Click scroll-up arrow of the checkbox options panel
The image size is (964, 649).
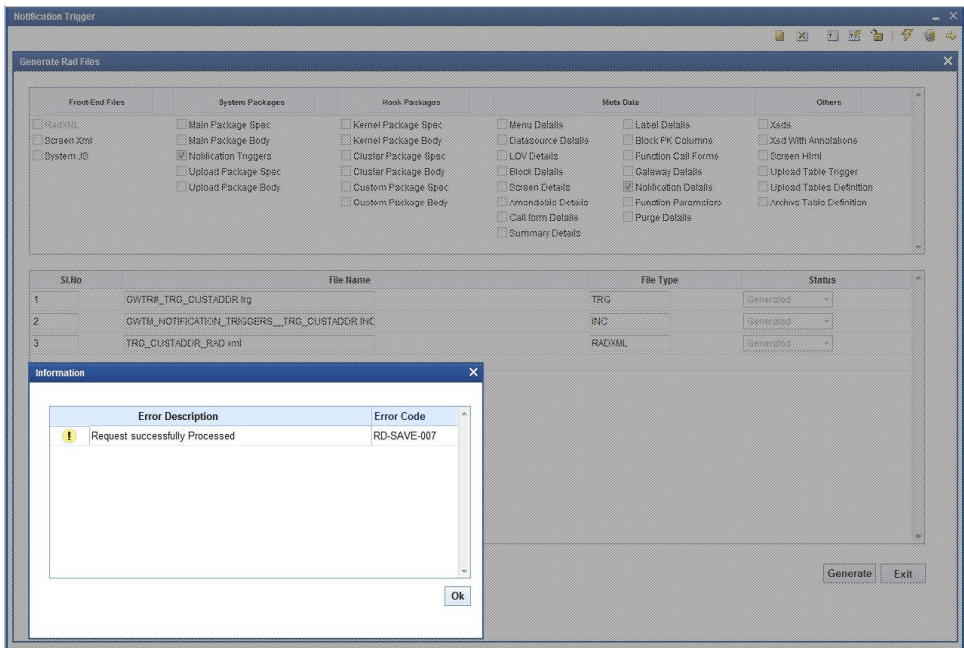click(918, 95)
